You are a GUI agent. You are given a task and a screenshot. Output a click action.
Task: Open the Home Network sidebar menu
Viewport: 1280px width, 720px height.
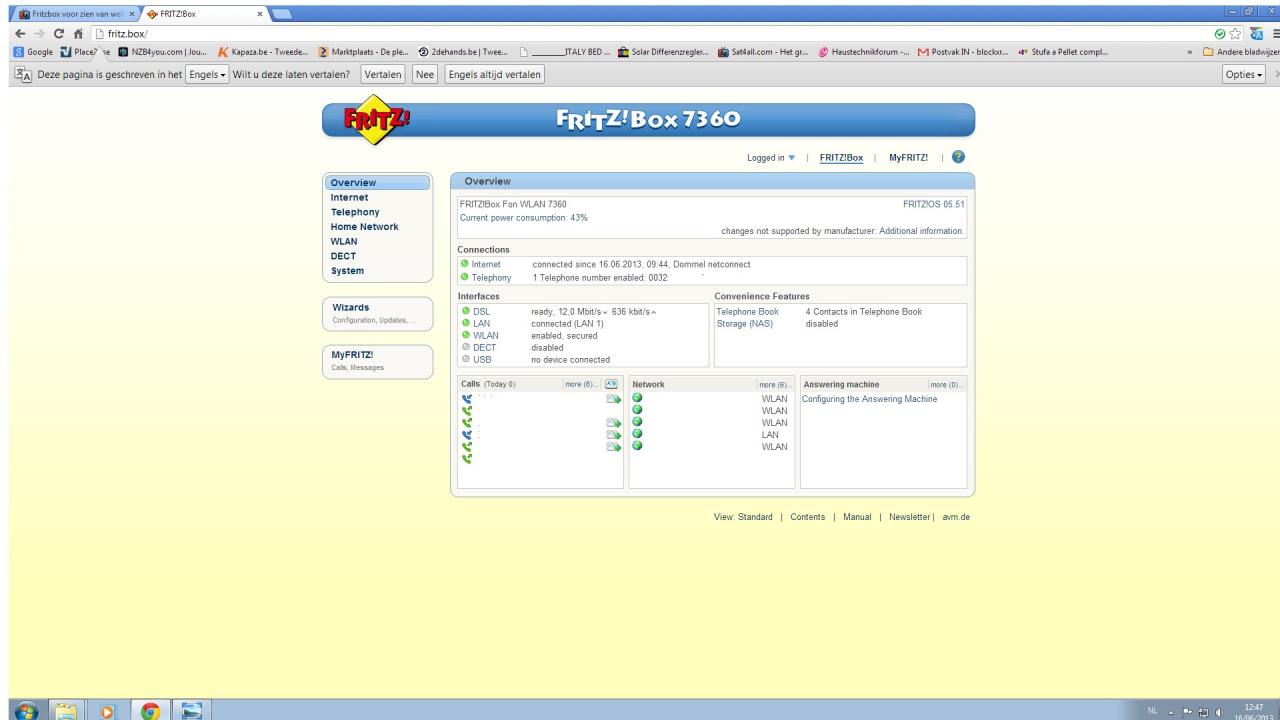[x=364, y=227]
